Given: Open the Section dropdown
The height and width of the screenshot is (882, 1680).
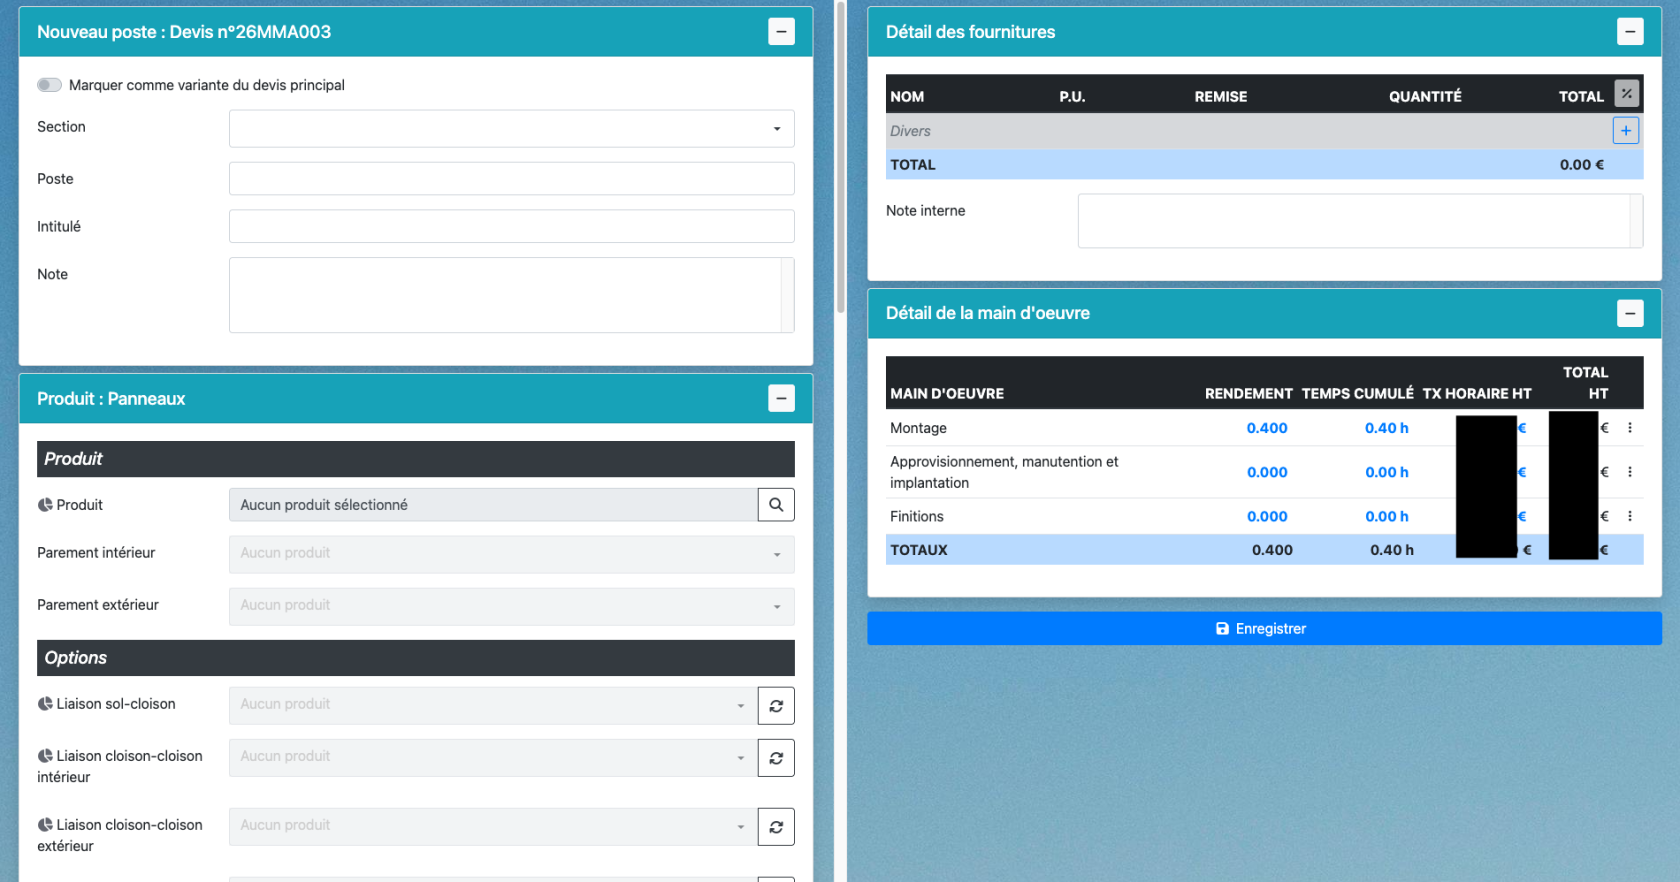Looking at the screenshot, I should [511, 129].
